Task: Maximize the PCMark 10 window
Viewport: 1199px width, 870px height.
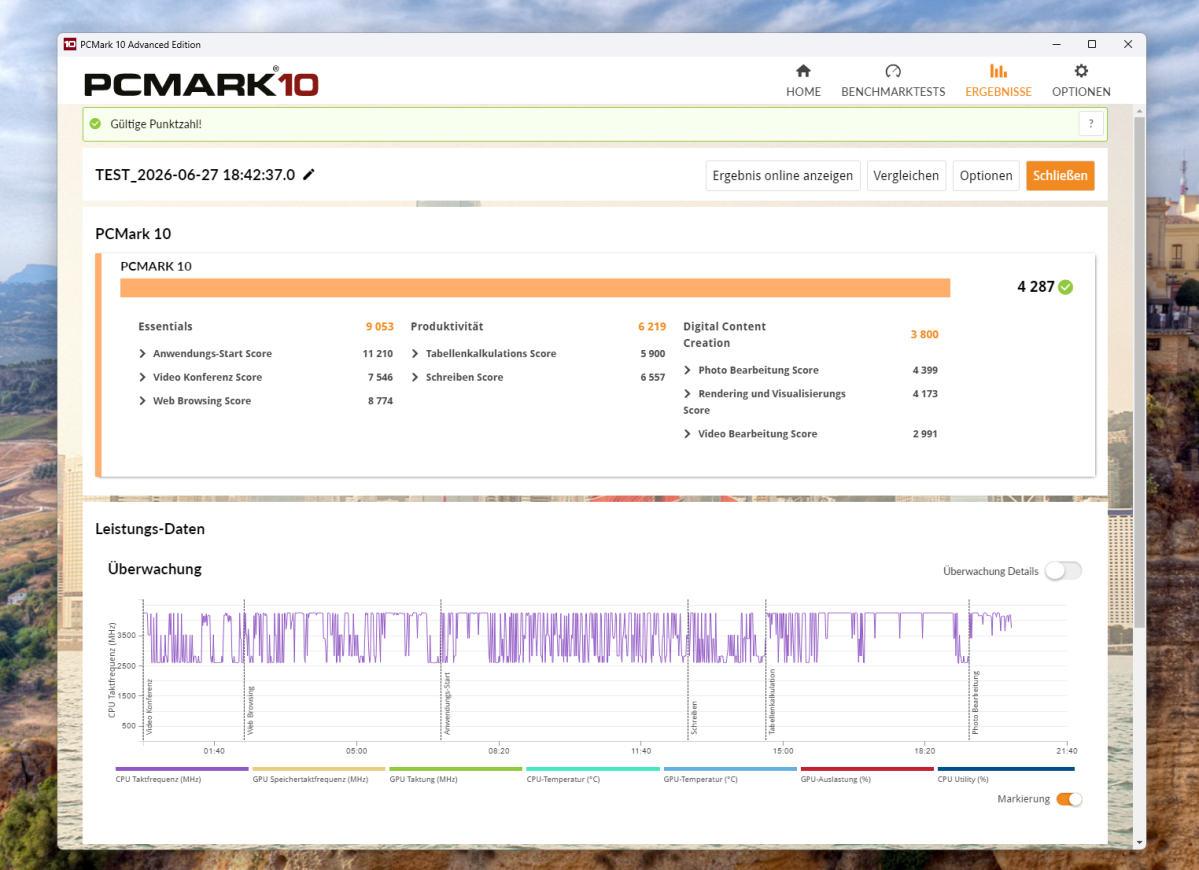Action: click(x=1092, y=44)
